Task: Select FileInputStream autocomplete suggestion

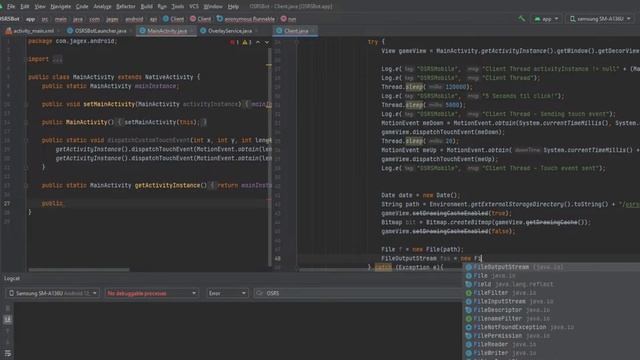Action: pos(552,301)
